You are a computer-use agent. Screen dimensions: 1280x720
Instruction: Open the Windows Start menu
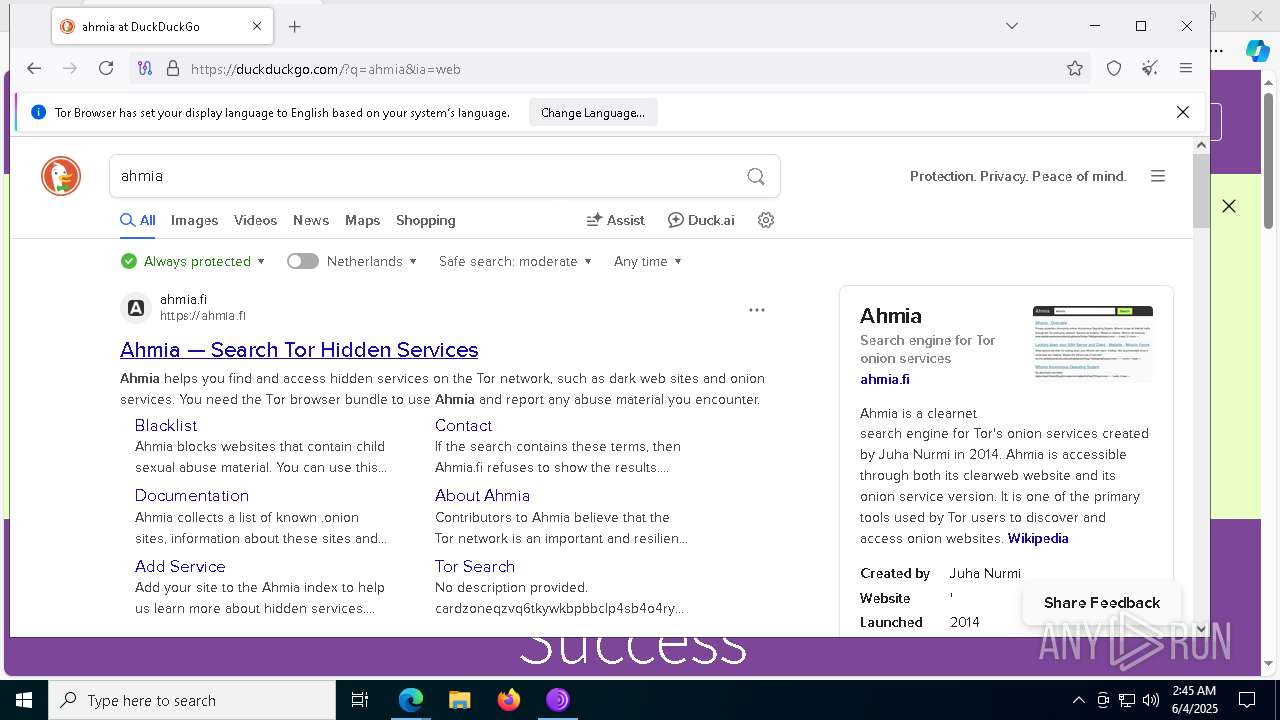click(24, 700)
